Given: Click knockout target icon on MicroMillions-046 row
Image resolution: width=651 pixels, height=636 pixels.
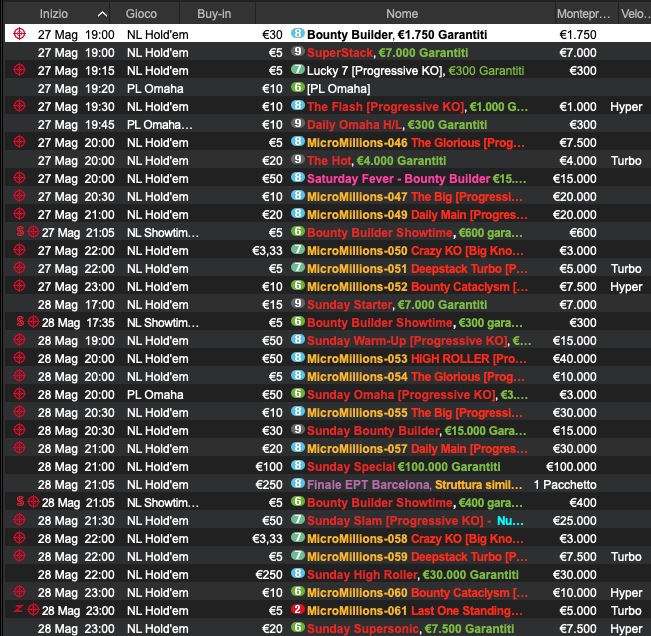Looking at the screenshot, I should (x=20, y=142).
